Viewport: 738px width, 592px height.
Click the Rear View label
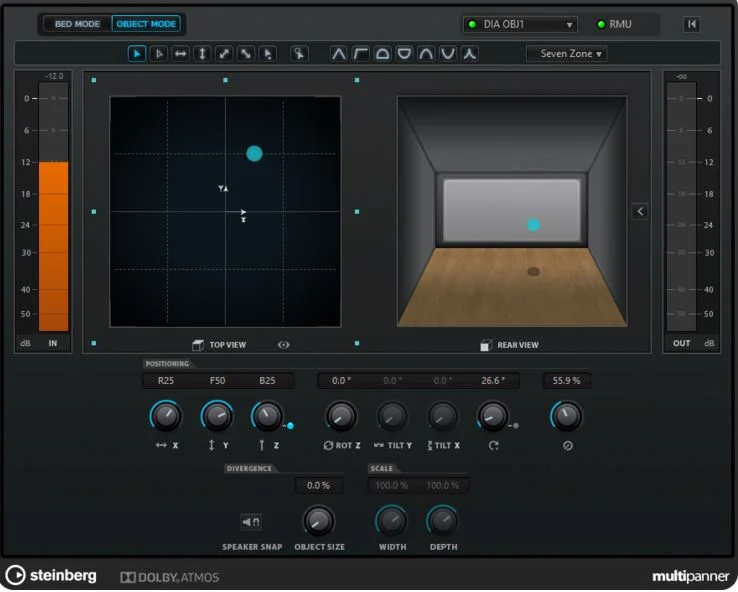518,345
